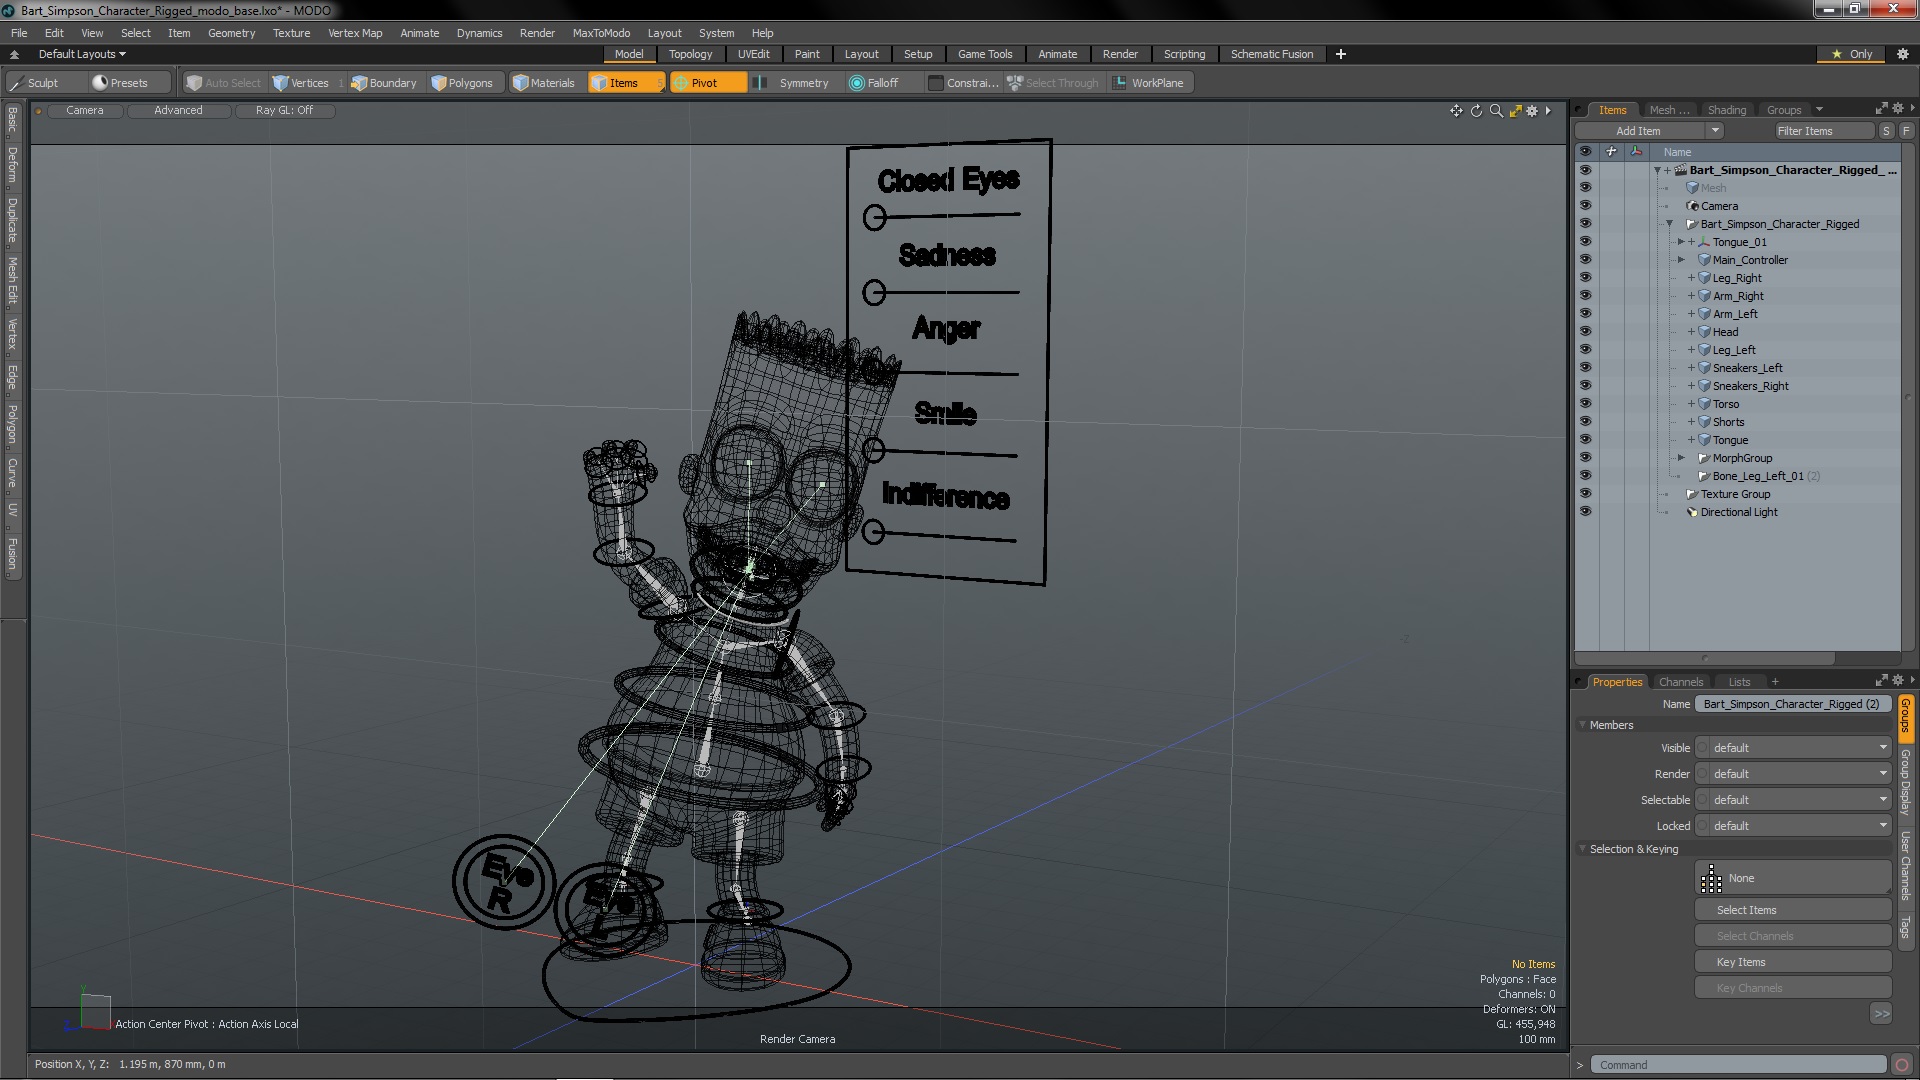
Task: Toggle visibility of the Main_Controller item
Action: pos(1585,260)
